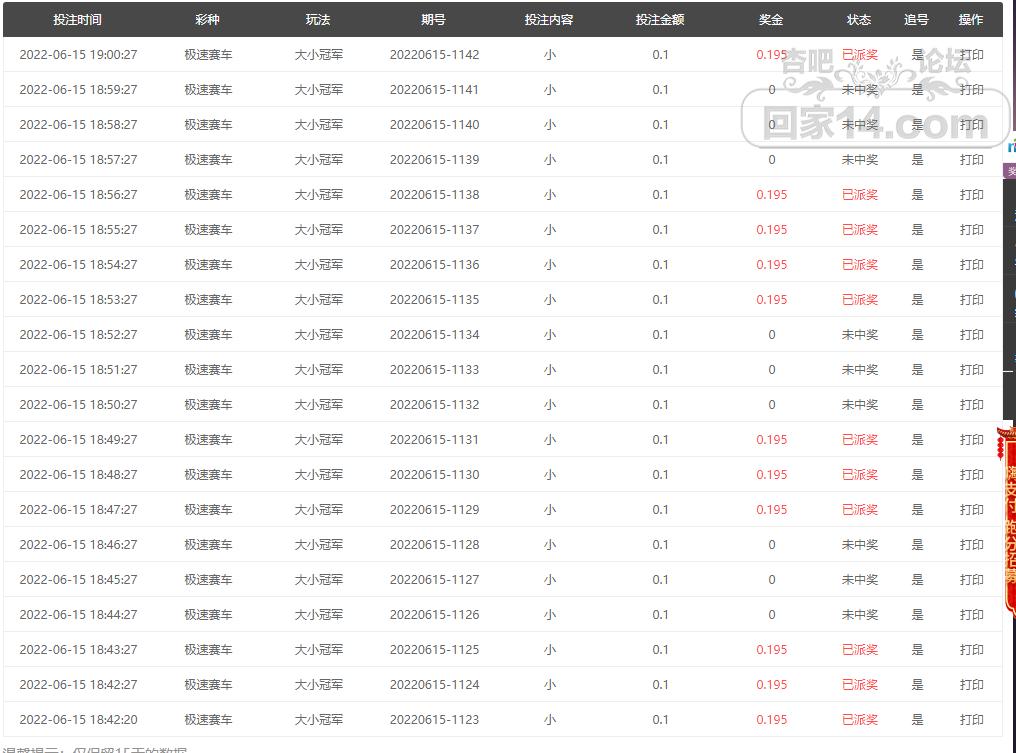Click the 投注金额 column header
This screenshot has width=1016, height=753.
pyautogui.click(x=660, y=19)
